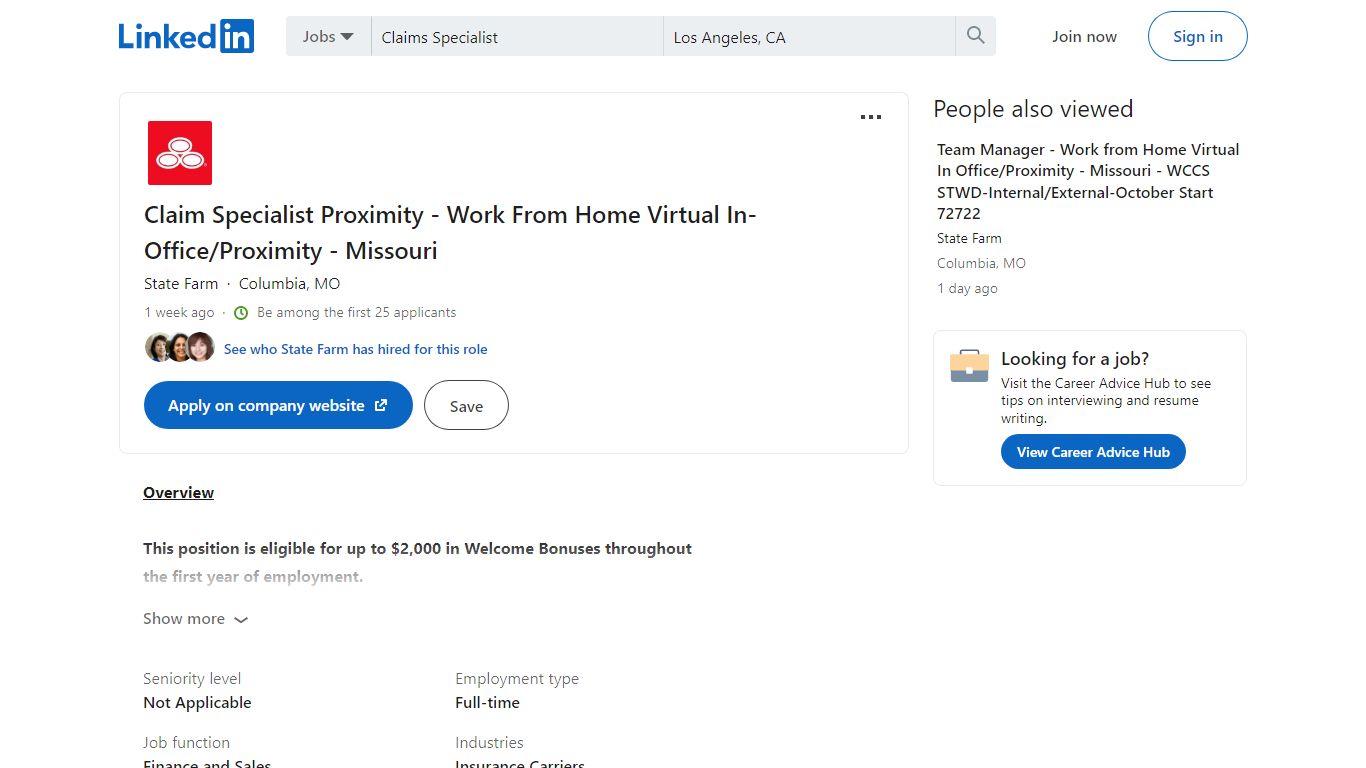Screen dimensions: 1366x768
Task: Click the Sign in button
Action: coord(1198,36)
